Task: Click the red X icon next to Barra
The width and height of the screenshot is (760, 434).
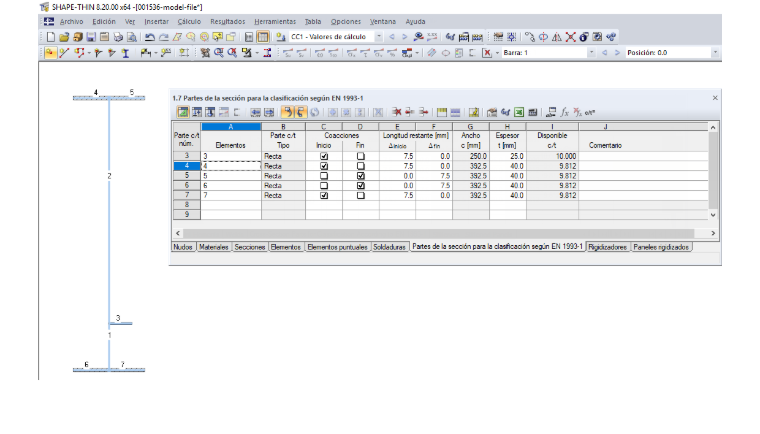Action: [487, 53]
